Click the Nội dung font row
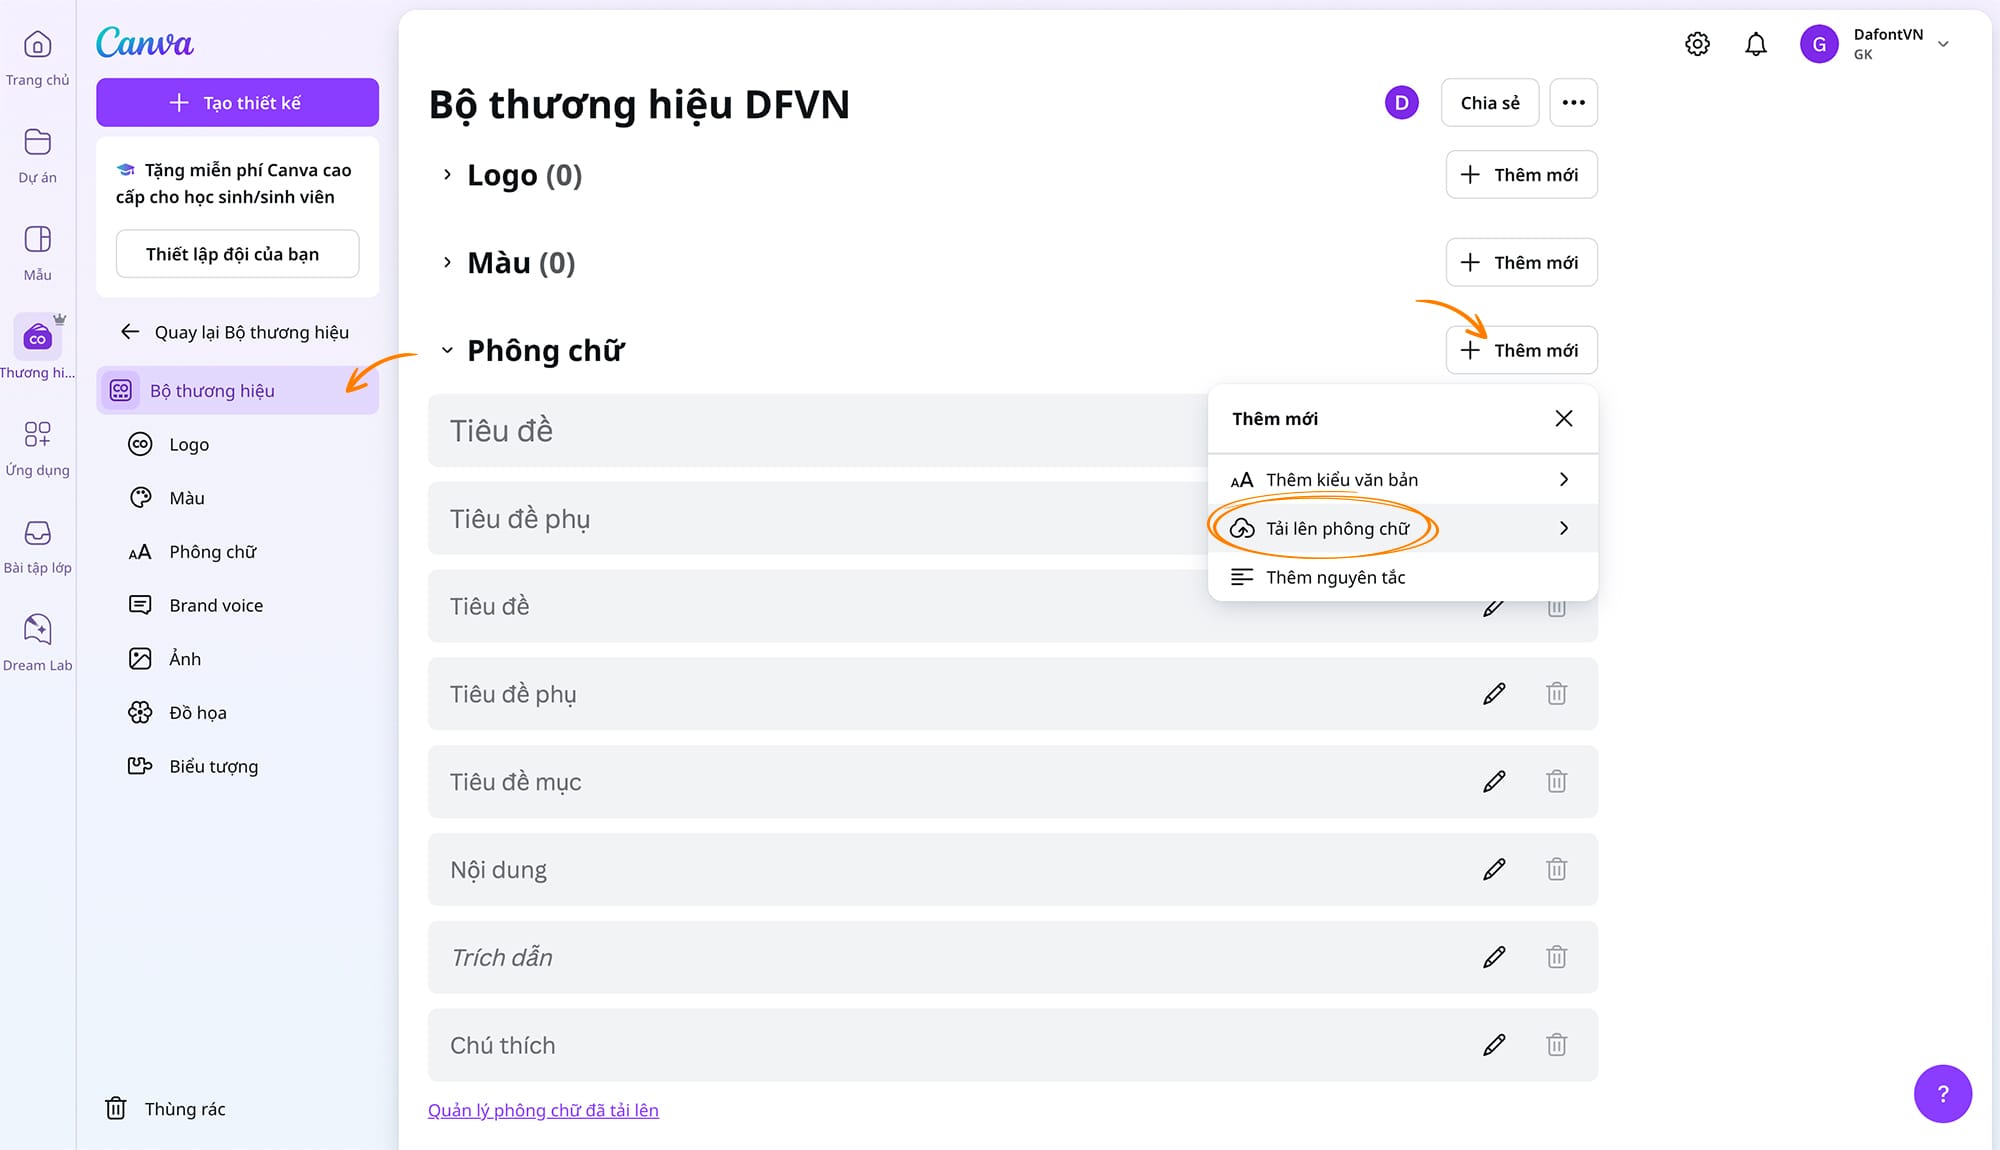The image size is (2000, 1150). tap(1013, 869)
